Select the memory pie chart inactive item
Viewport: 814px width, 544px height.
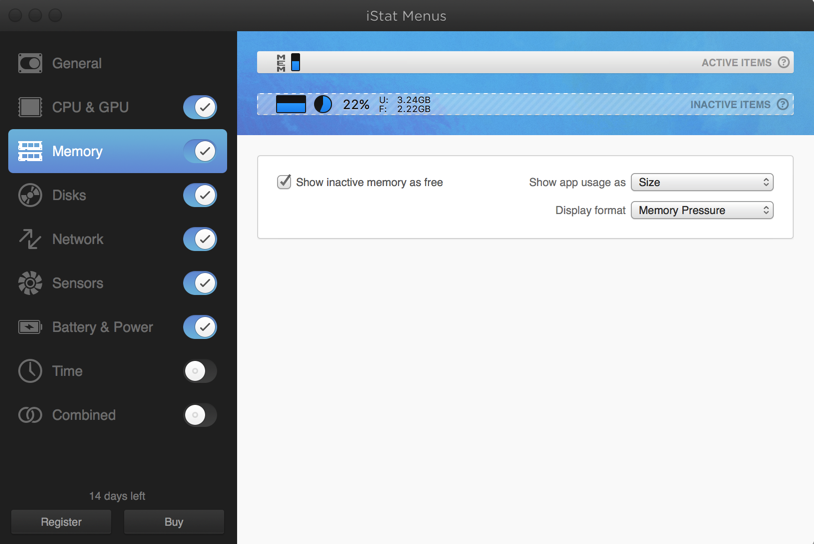(x=323, y=104)
